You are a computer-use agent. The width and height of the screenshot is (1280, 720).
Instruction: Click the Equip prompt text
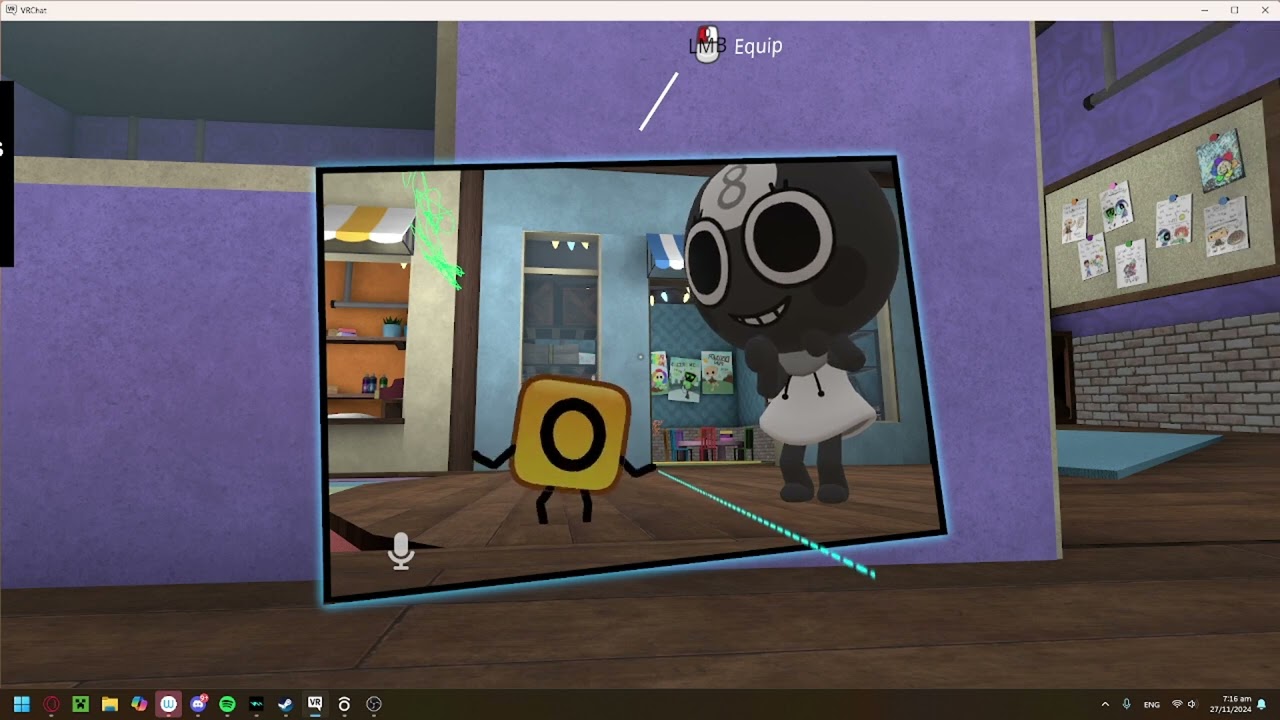pyautogui.click(x=758, y=46)
